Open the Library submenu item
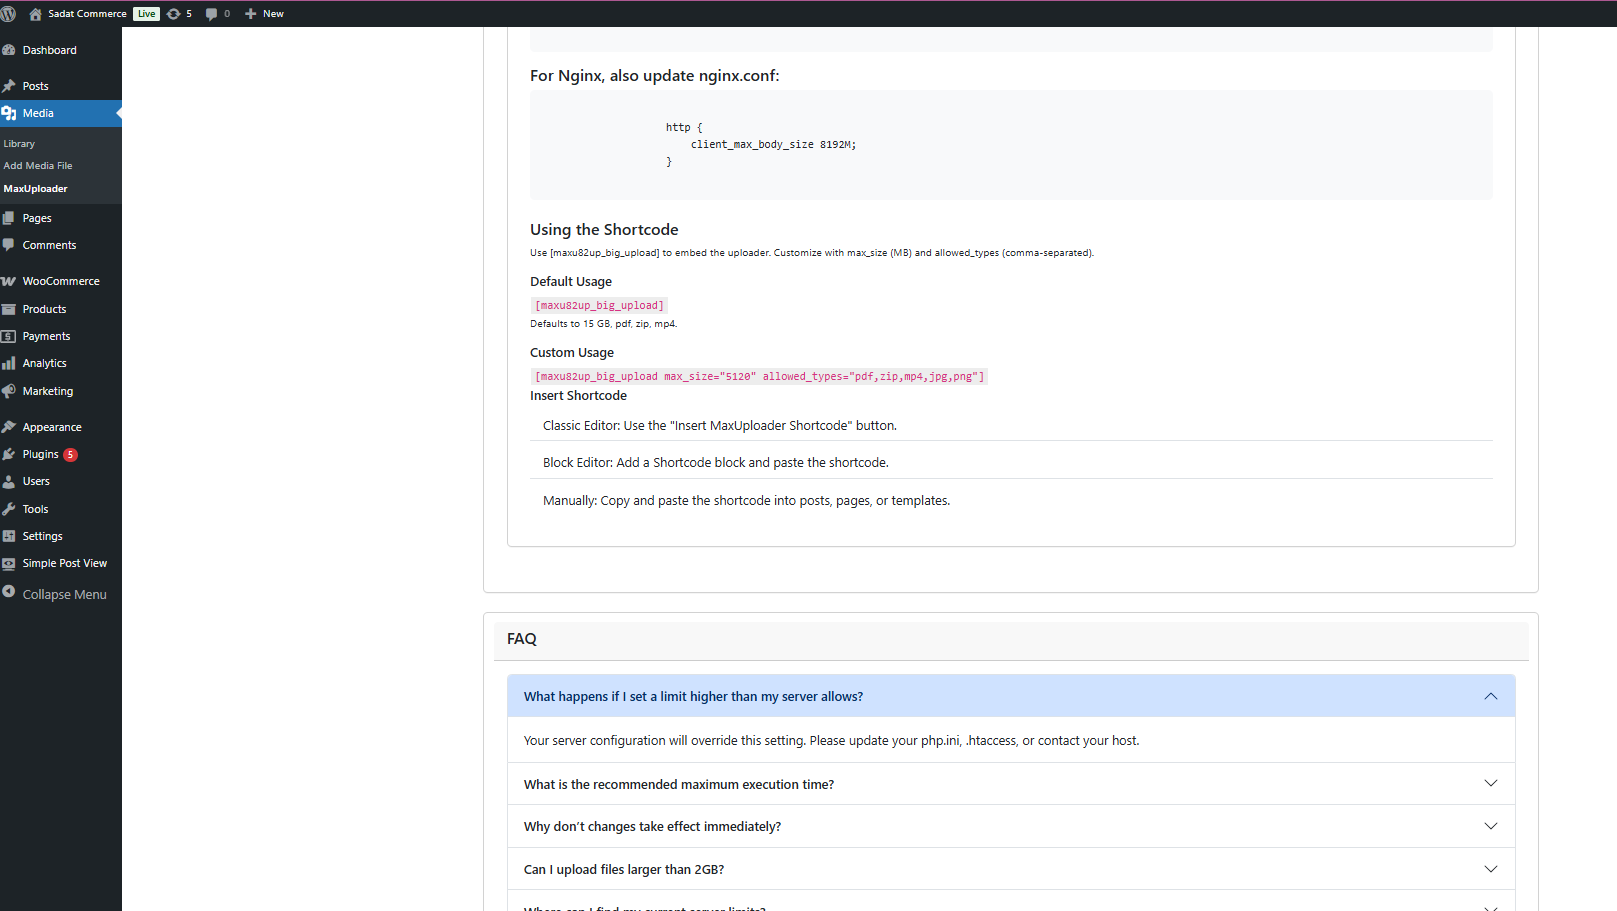The image size is (1617, 911). [x=19, y=144]
